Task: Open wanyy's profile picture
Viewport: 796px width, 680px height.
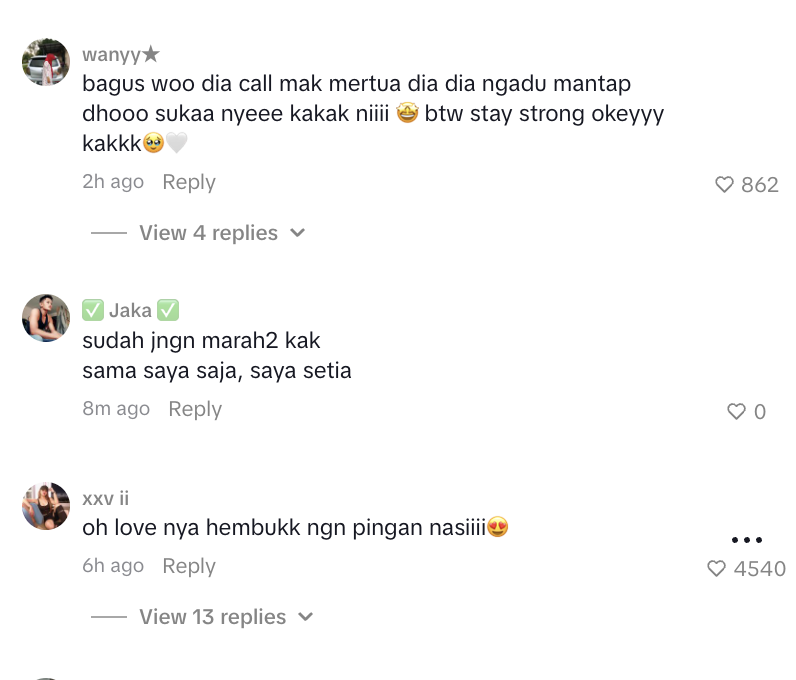Action: click(x=46, y=63)
